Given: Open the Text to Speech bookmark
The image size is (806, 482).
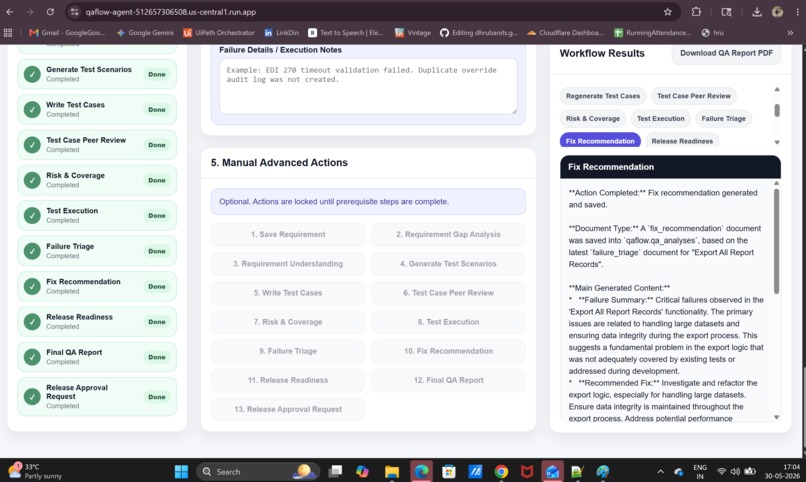Looking at the screenshot, I should click(x=345, y=33).
